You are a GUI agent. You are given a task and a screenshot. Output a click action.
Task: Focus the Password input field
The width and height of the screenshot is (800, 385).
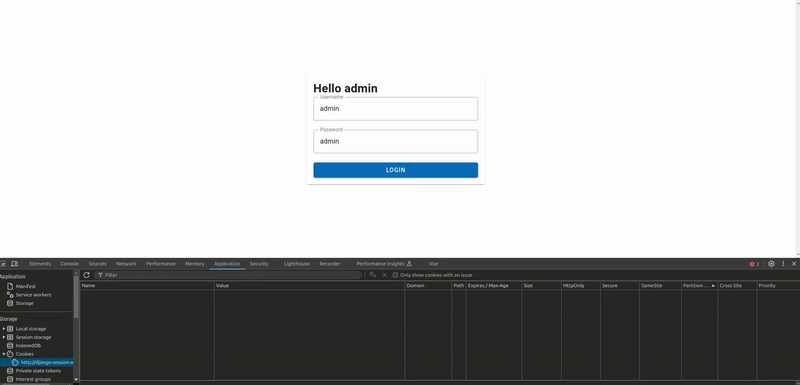click(x=395, y=141)
